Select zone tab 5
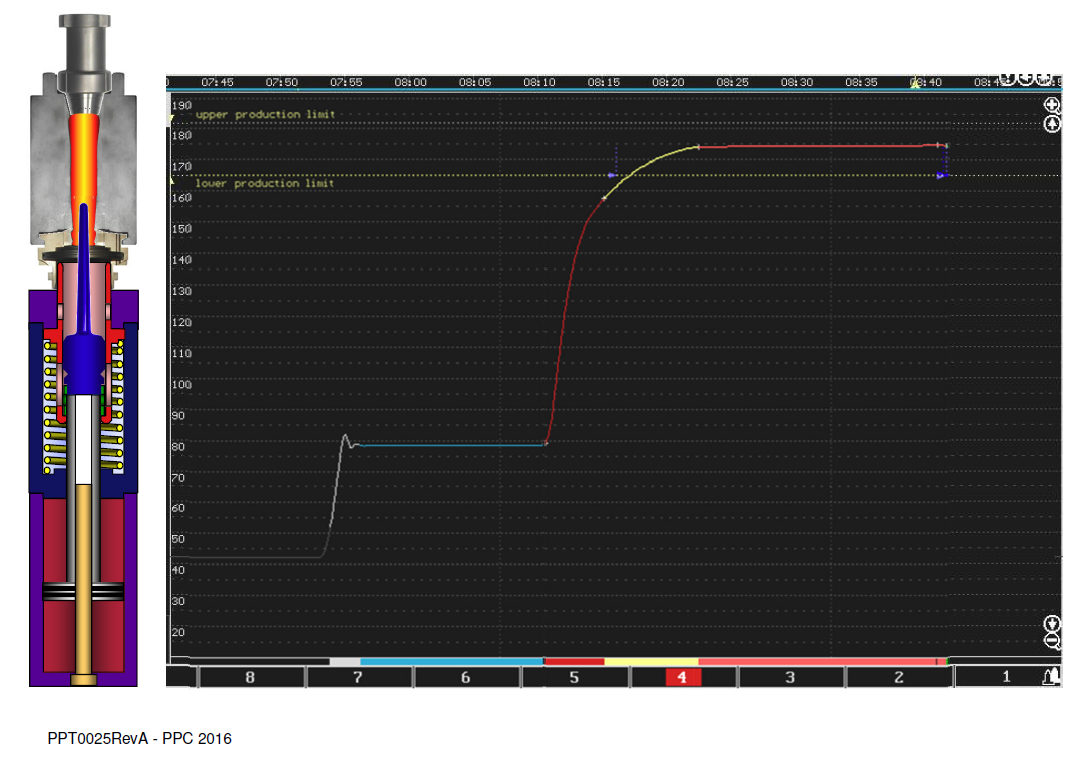This screenshot has width=1081, height=757. tap(574, 677)
